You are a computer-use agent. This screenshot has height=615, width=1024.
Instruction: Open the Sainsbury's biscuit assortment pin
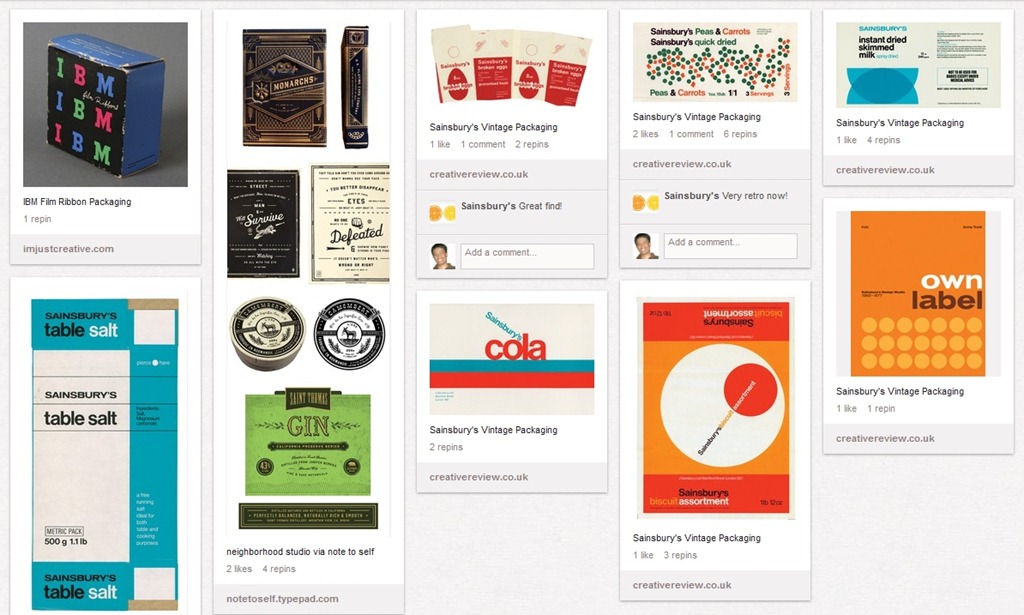[715, 409]
